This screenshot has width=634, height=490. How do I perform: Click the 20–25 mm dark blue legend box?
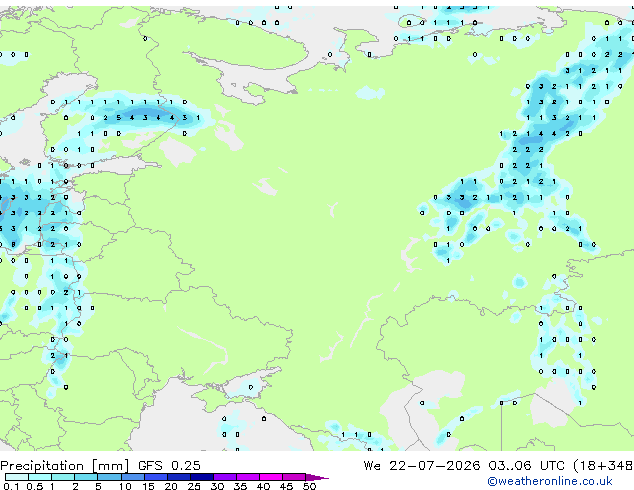point(178,477)
